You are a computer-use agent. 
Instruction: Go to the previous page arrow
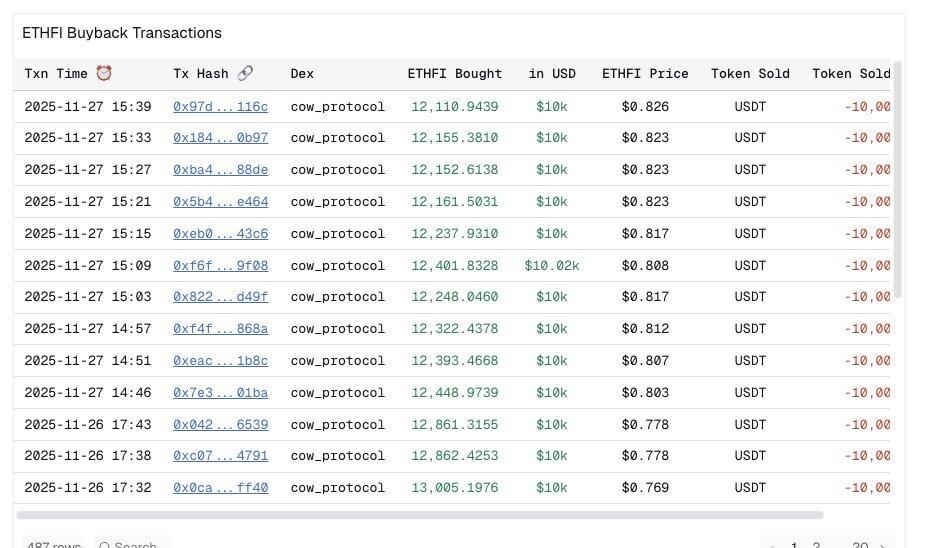click(x=769, y=546)
